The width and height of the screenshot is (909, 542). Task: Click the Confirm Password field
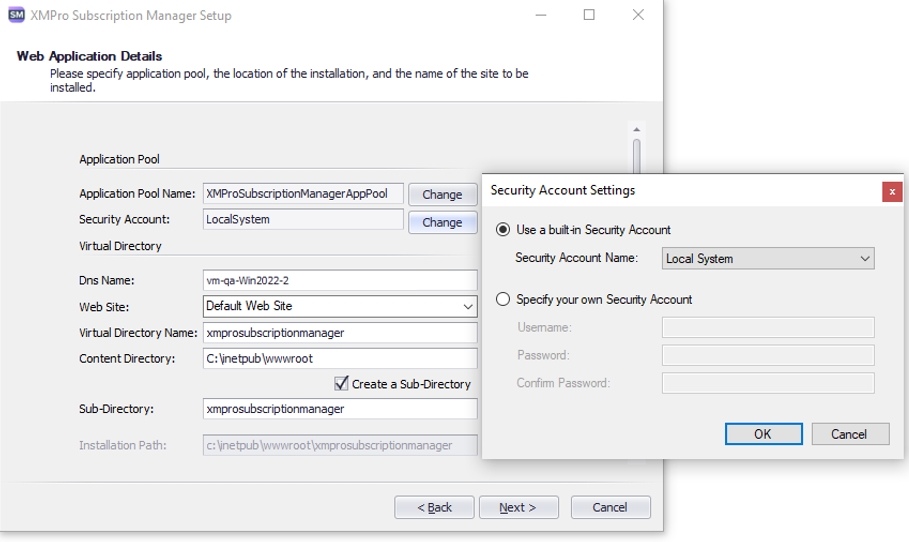768,383
